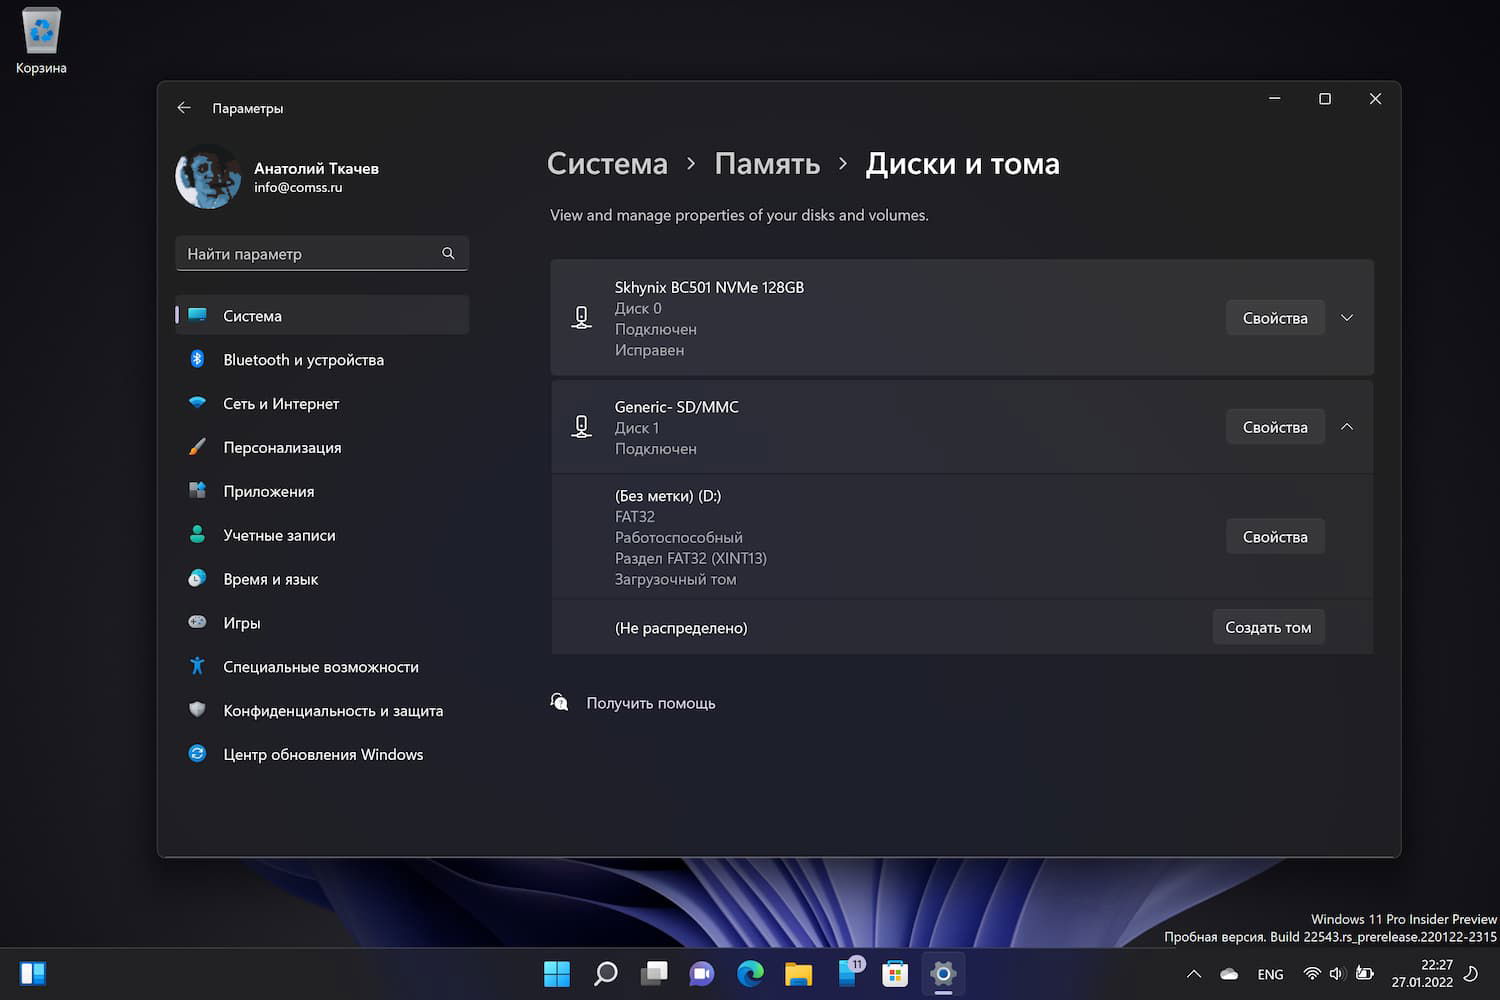
Task: Select the Gaming controller icon
Action: click(197, 622)
